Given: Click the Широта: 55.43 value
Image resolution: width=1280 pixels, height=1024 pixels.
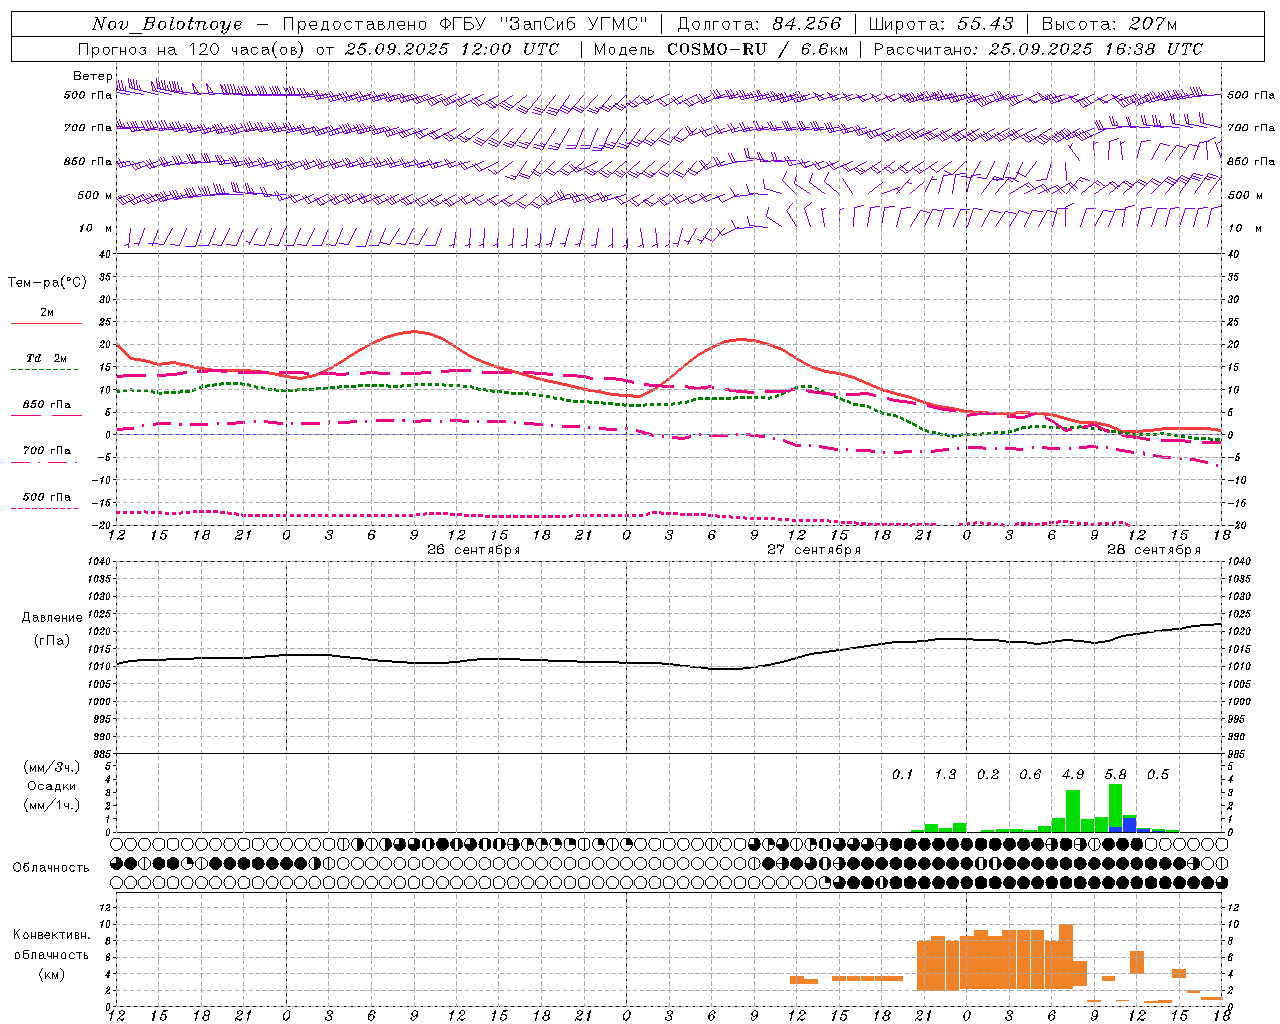Looking at the screenshot, I should pos(942,24).
